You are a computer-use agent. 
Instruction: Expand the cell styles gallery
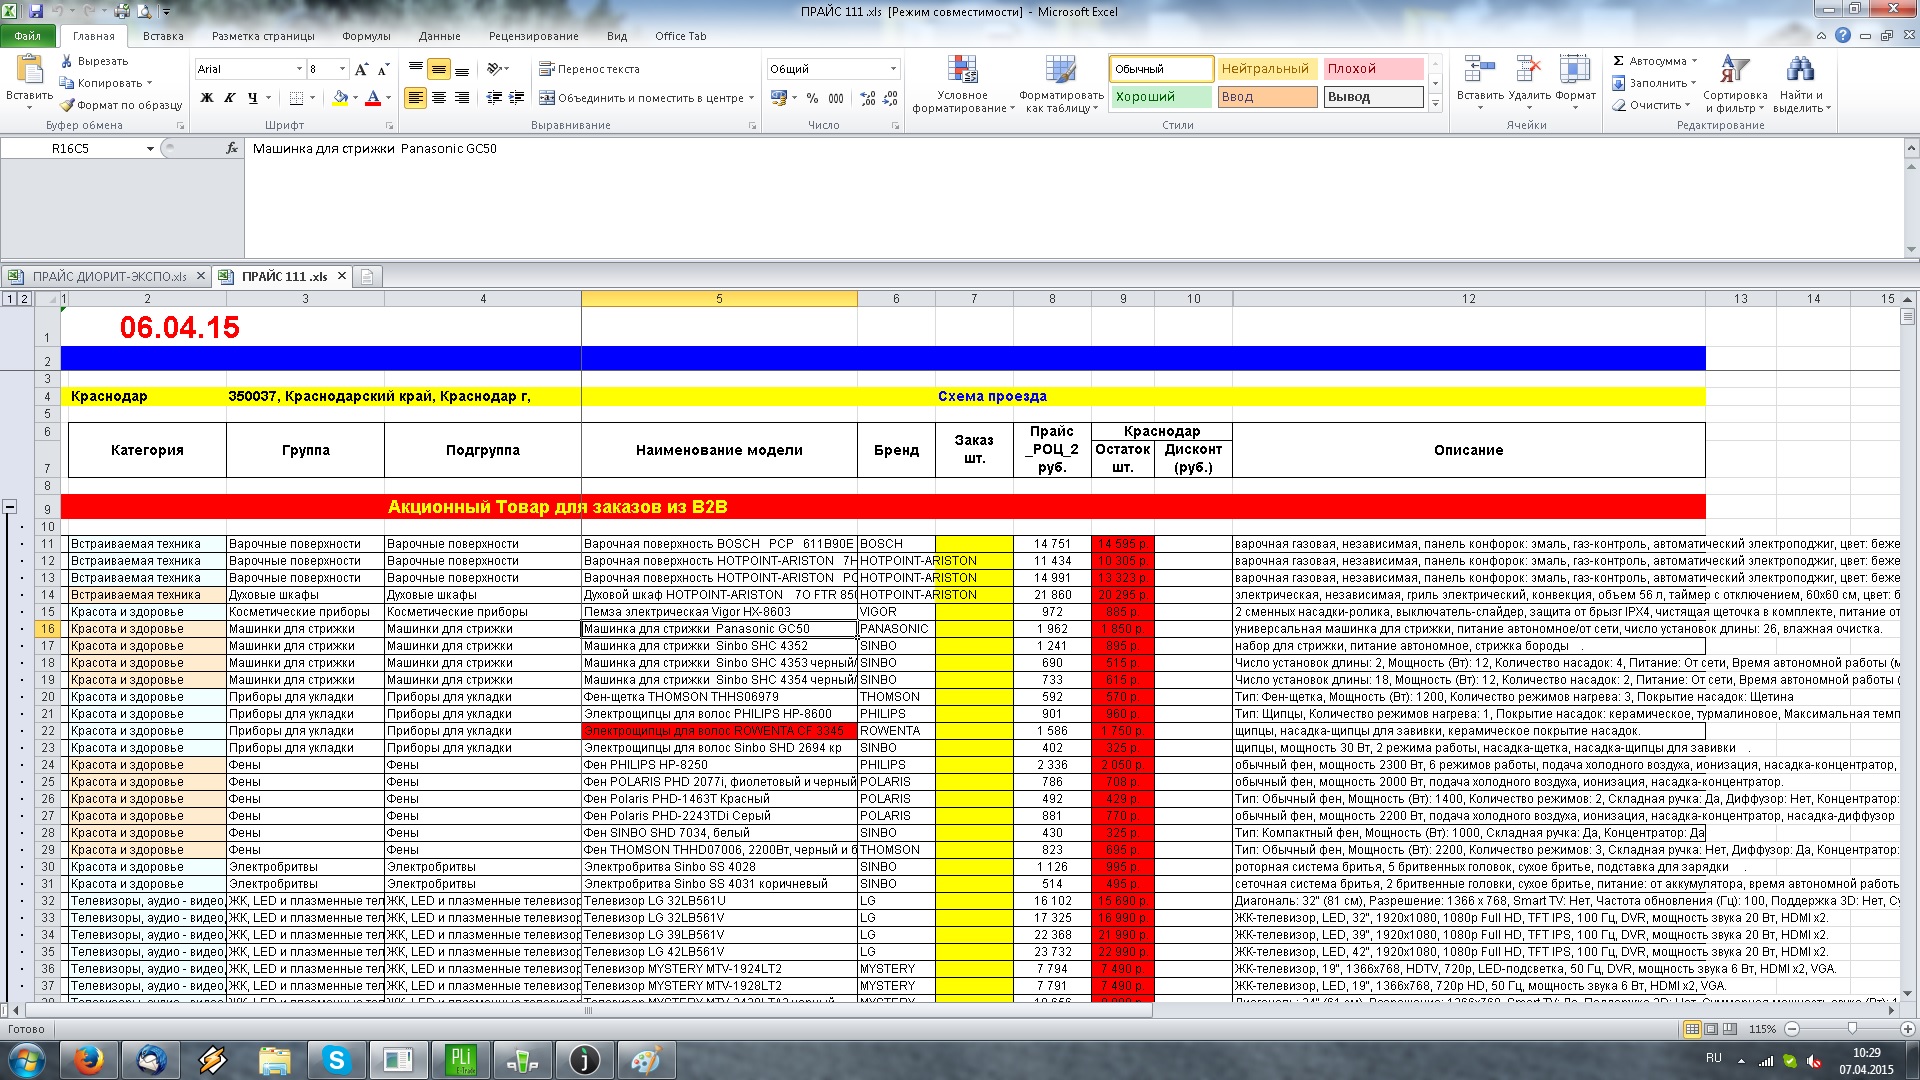pyautogui.click(x=1435, y=103)
